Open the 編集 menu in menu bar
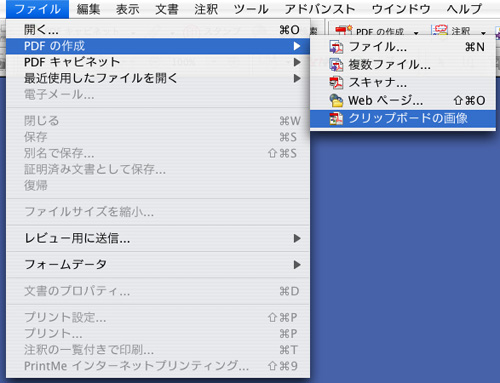 tap(88, 9)
